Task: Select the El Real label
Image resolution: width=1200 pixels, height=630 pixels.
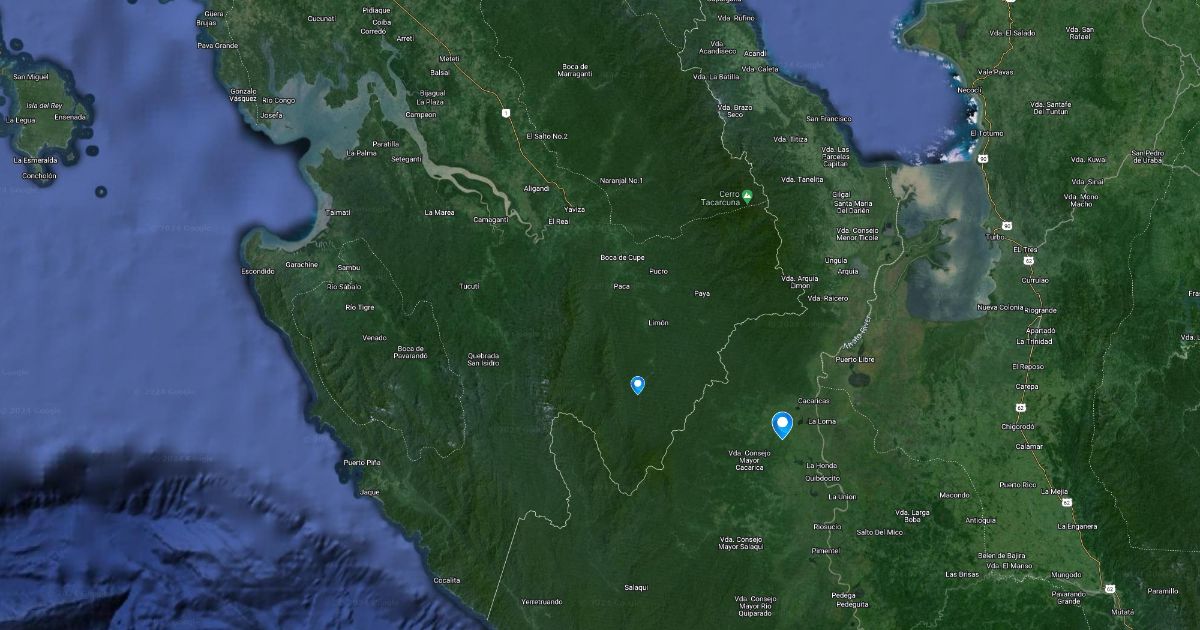Action: (x=559, y=220)
